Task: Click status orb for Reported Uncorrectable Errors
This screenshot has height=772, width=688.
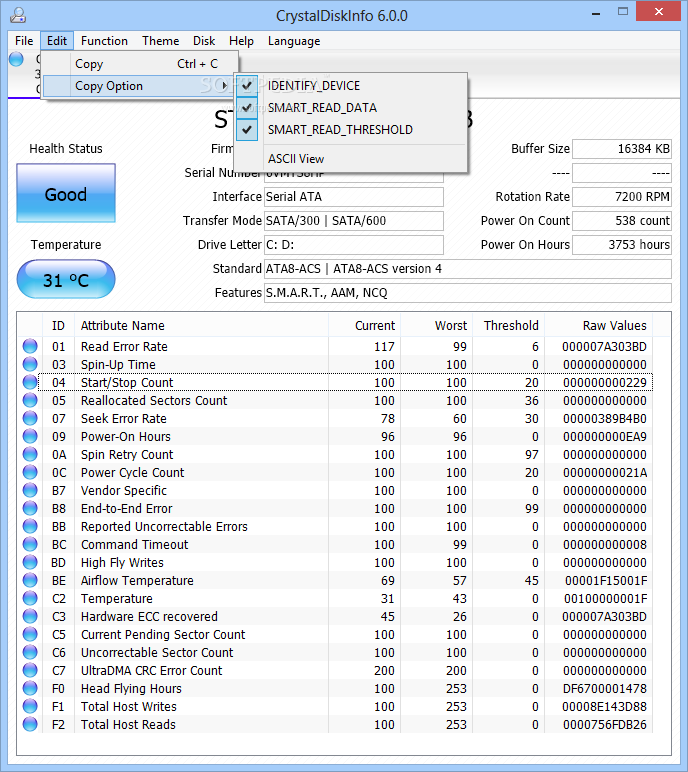Action: click(x=30, y=526)
